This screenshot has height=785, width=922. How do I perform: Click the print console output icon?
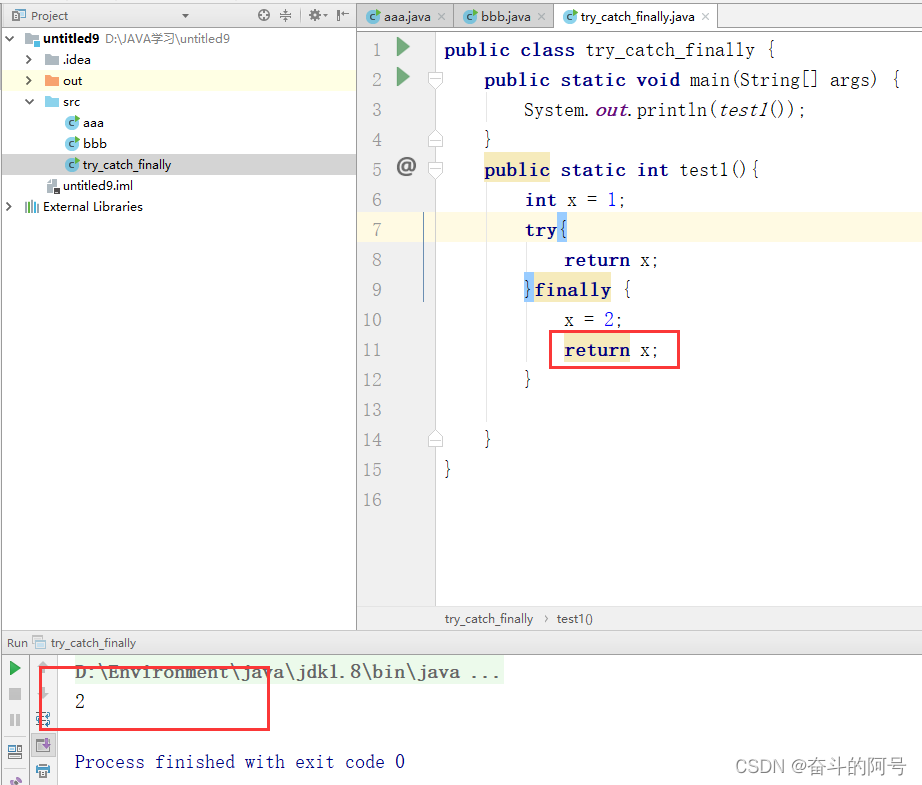pyautogui.click(x=43, y=771)
